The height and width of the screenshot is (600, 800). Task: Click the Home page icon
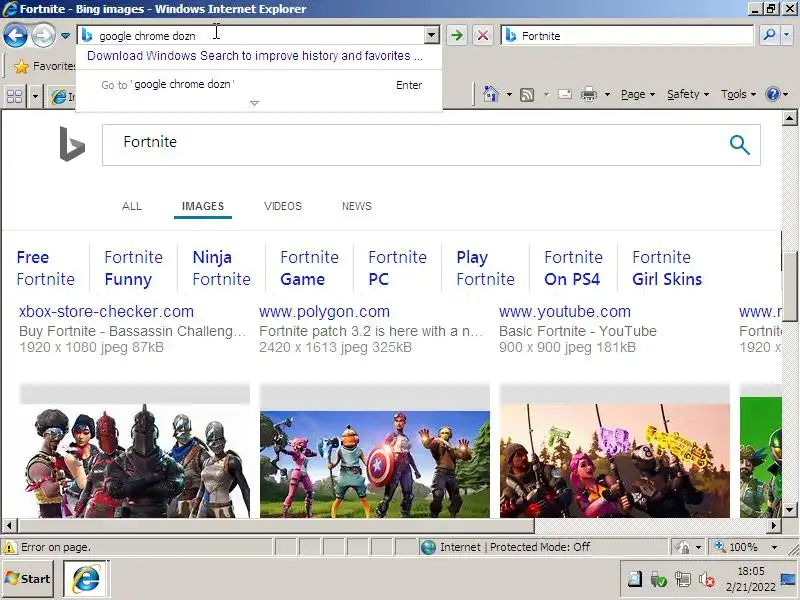(x=490, y=94)
